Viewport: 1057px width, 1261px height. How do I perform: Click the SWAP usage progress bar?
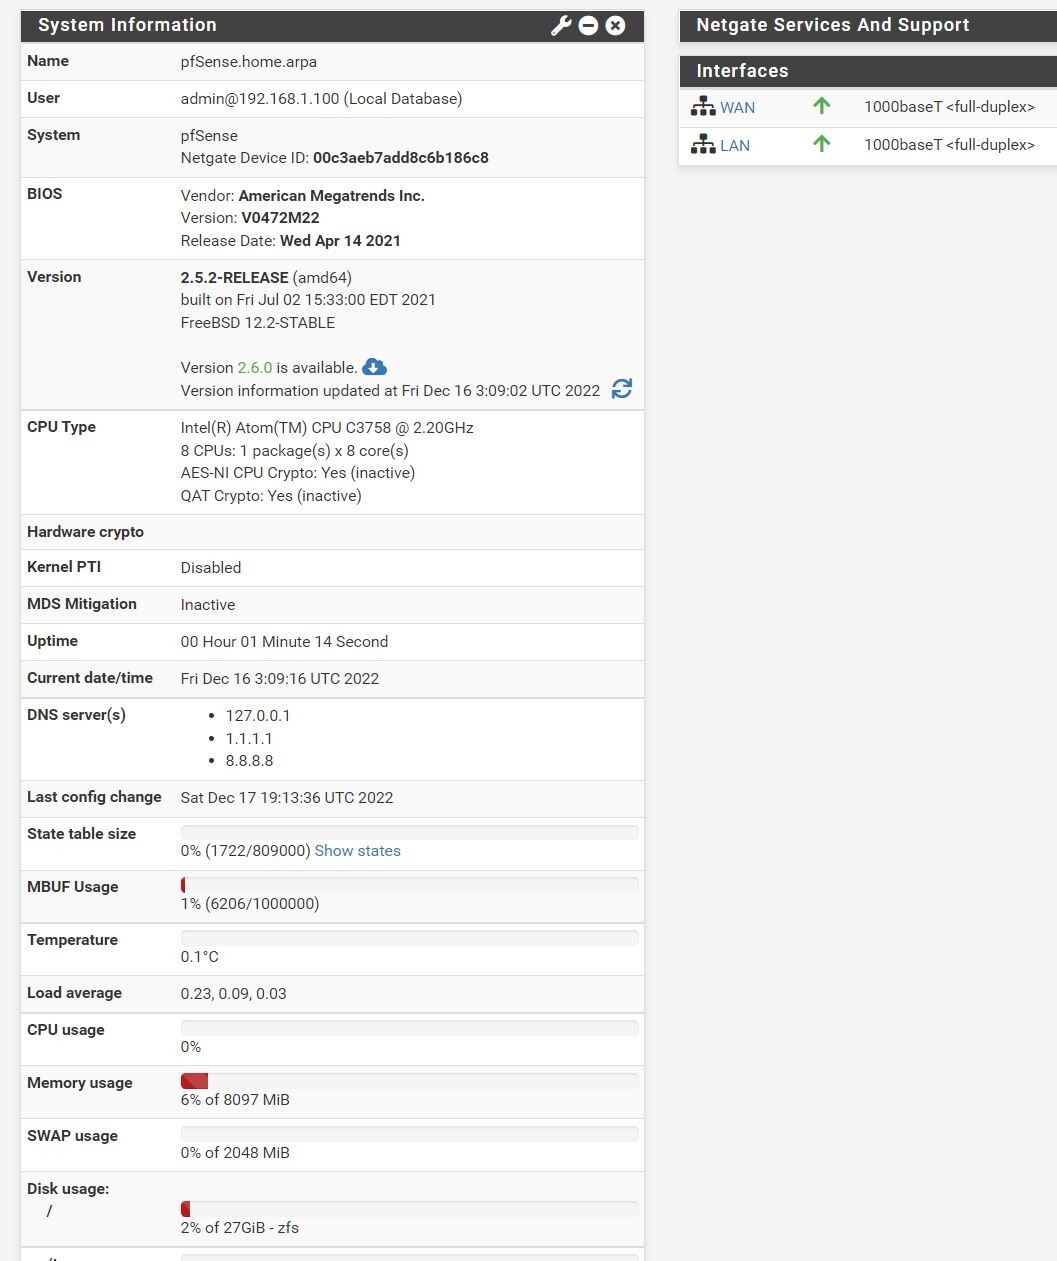409,1134
